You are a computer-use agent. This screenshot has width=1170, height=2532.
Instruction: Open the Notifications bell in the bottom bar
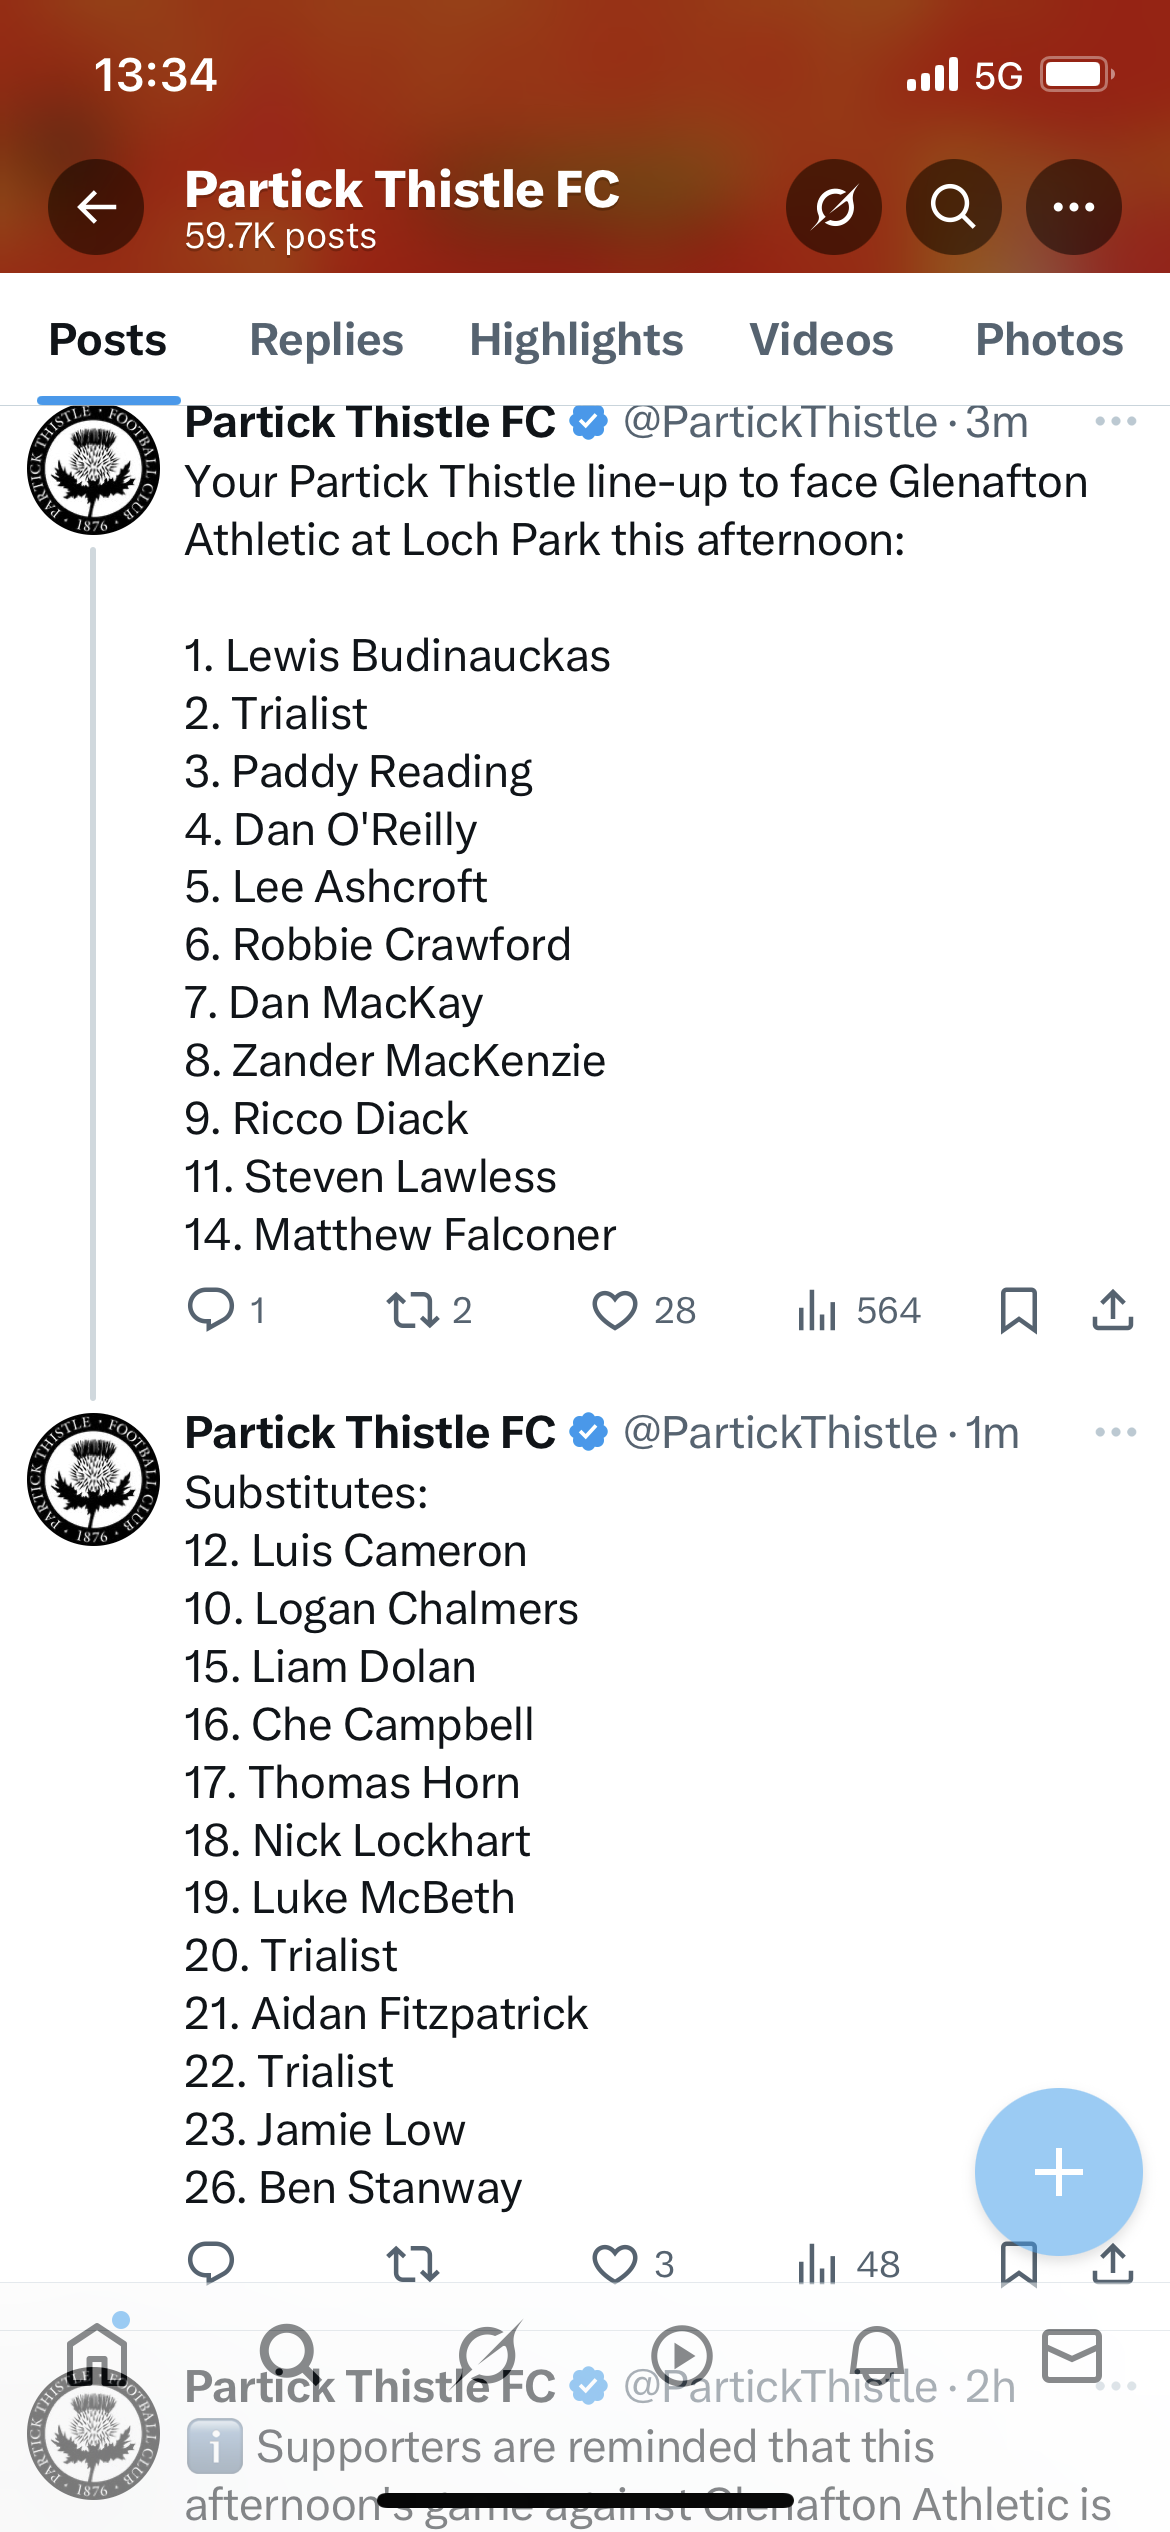[x=878, y=2356]
